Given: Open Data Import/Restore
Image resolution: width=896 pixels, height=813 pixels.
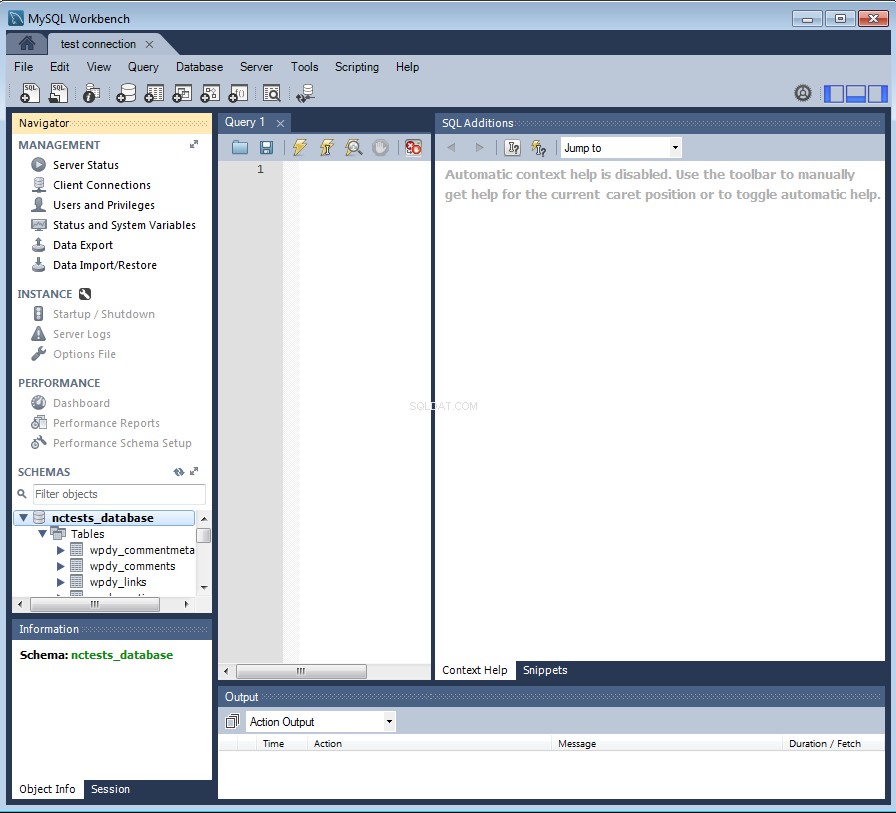Looking at the screenshot, I should click(x=105, y=265).
